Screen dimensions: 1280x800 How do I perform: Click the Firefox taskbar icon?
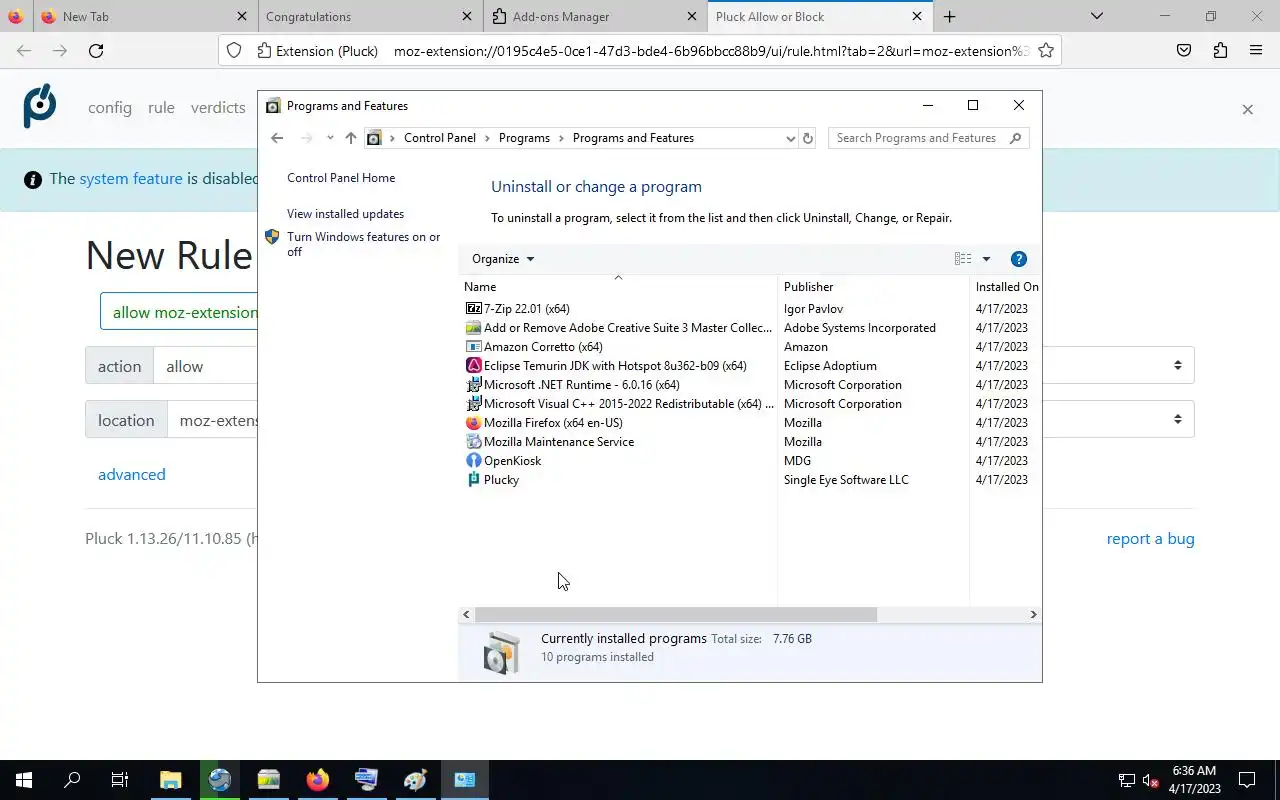[x=318, y=780]
